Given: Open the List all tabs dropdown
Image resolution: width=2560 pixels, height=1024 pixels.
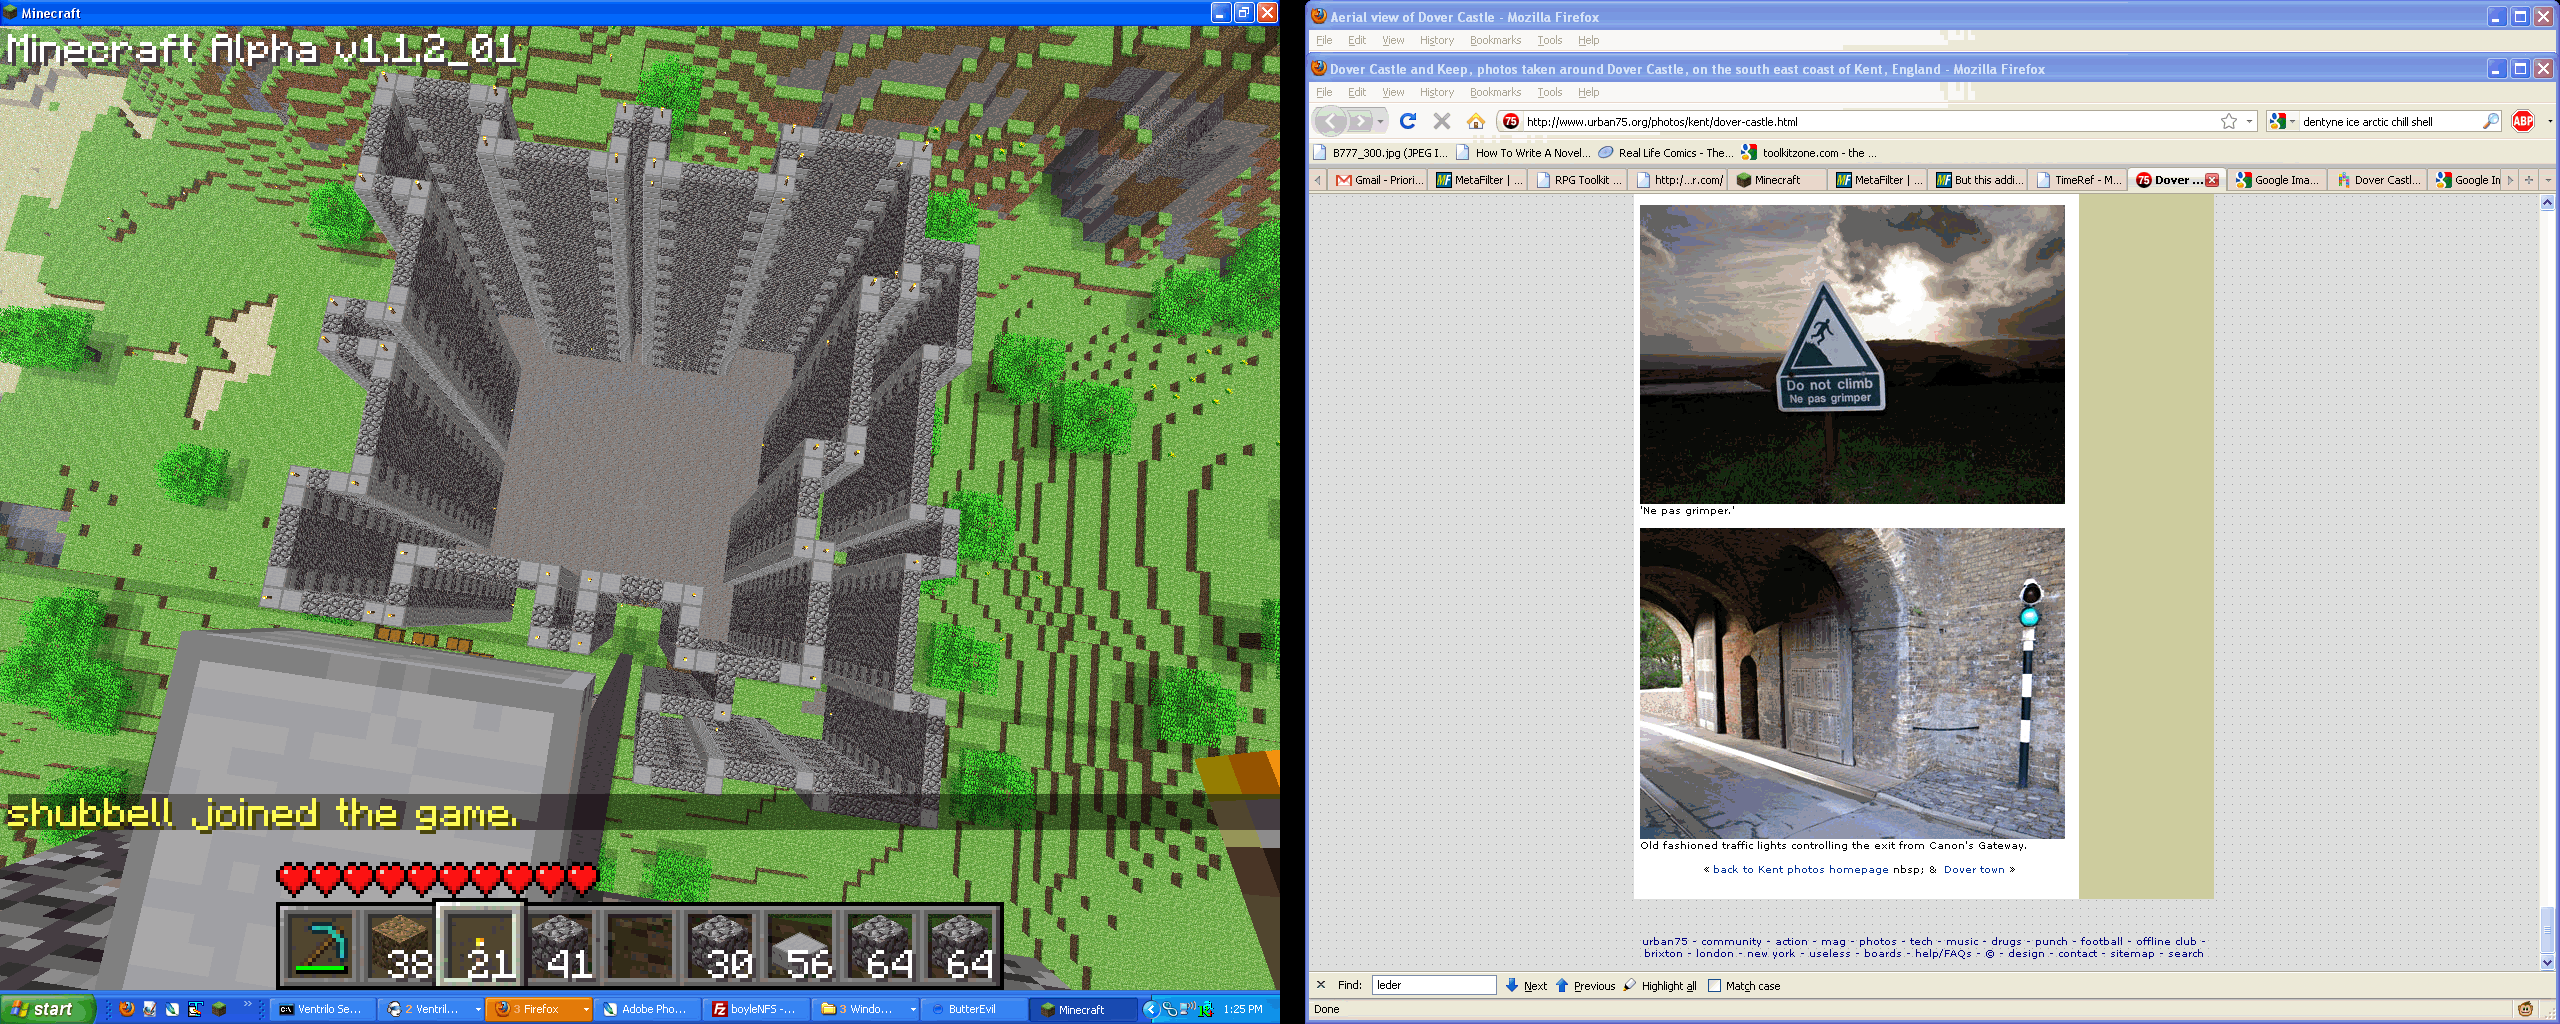Looking at the screenshot, I should pyautogui.click(x=2547, y=180).
